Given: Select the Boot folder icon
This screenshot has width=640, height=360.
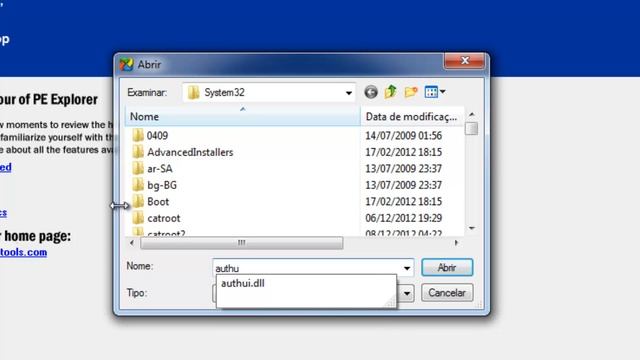Looking at the screenshot, I should pyautogui.click(x=138, y=201).
